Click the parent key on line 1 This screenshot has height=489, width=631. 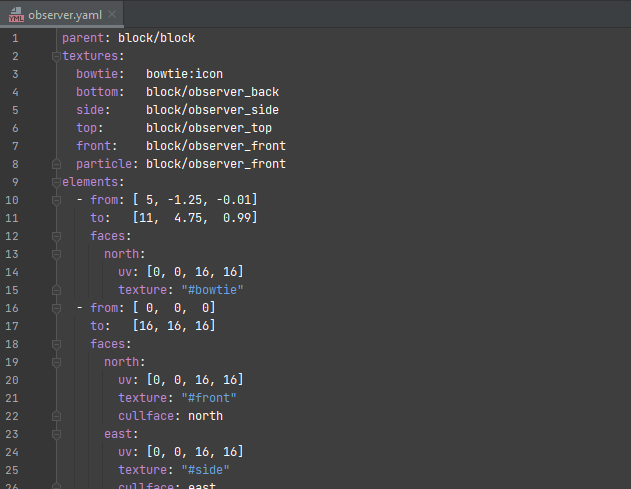coord(83,38)
